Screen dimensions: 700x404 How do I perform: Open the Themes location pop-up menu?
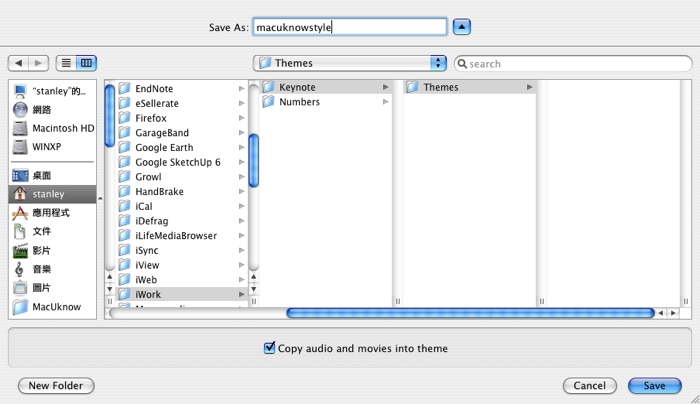350,63
